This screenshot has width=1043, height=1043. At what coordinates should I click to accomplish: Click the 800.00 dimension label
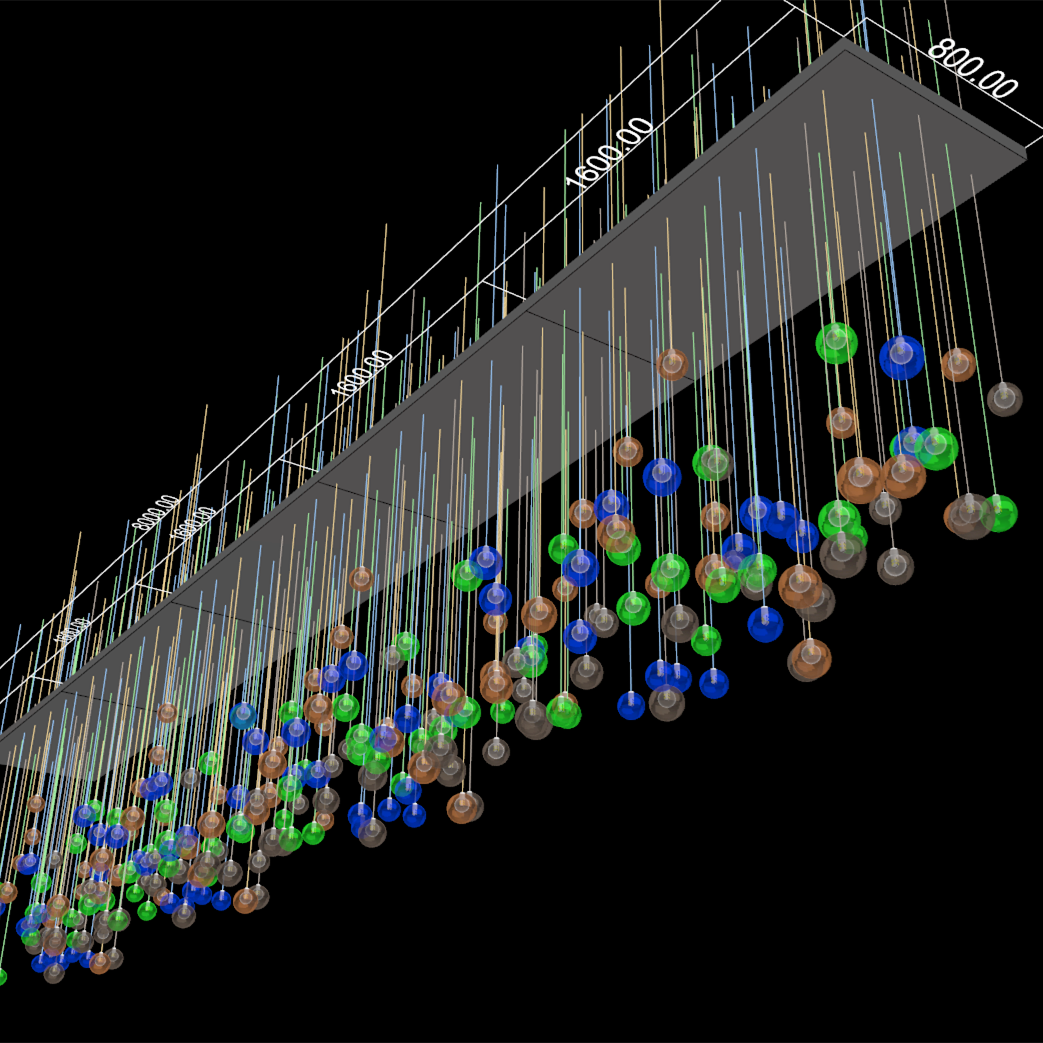click(971, 70)
